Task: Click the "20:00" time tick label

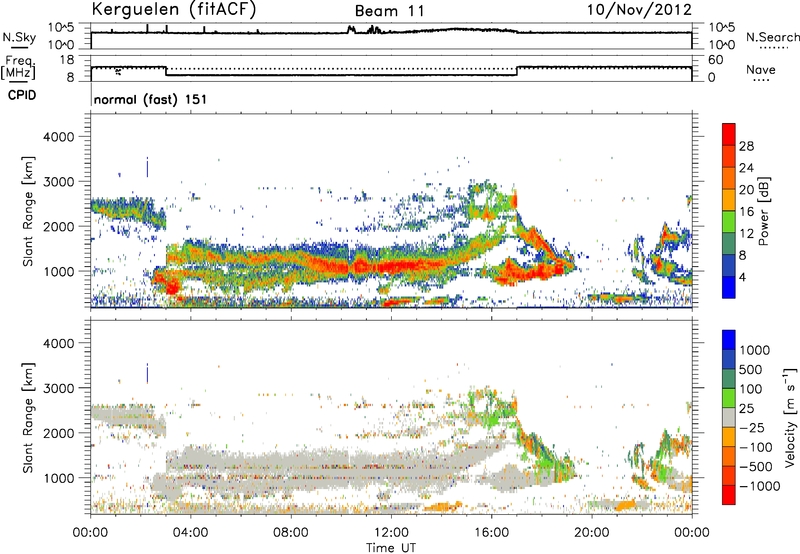Action: [592, 533]
